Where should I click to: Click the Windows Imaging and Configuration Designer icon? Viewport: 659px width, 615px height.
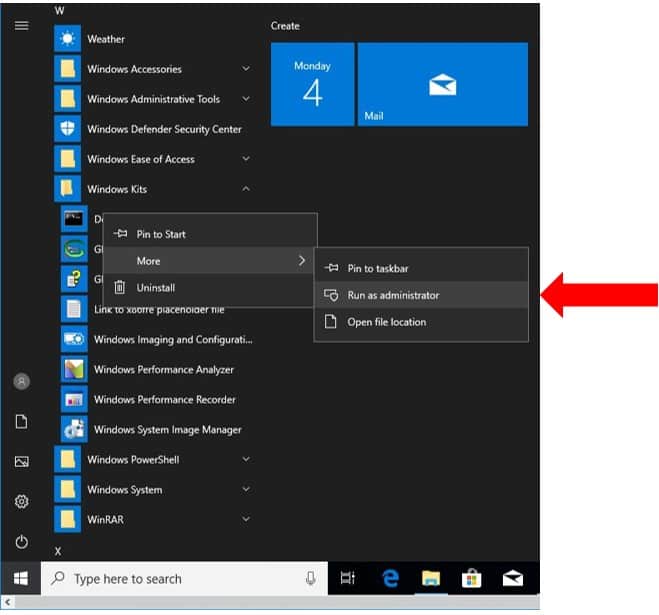coord(74,339)
